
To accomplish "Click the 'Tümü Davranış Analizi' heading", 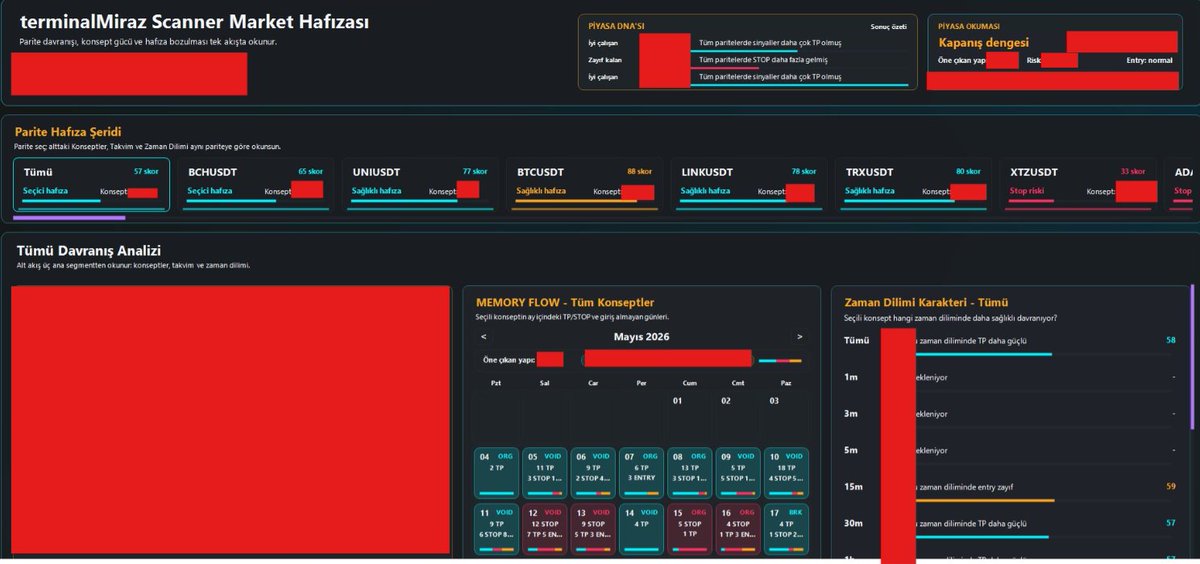I will click(x=89, y=251).
